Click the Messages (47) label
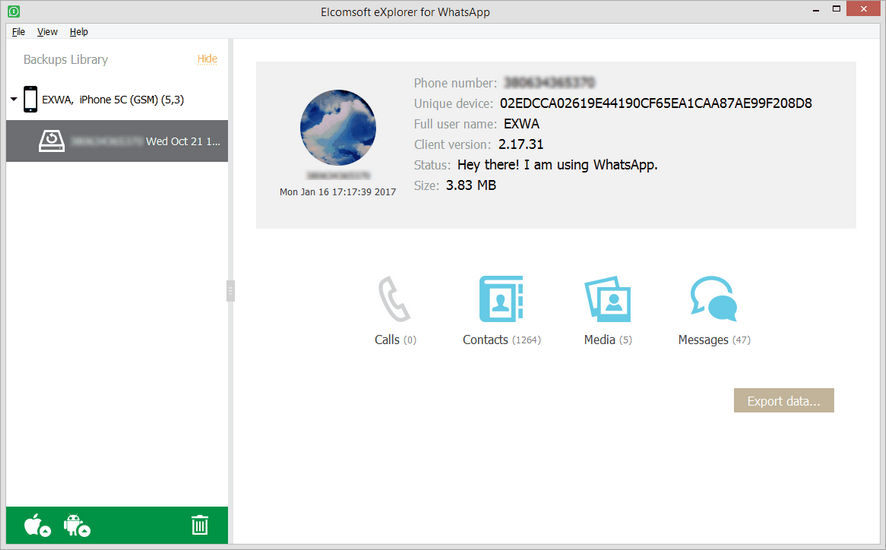This screenshot has width=886, height=550. pos(714,340)
